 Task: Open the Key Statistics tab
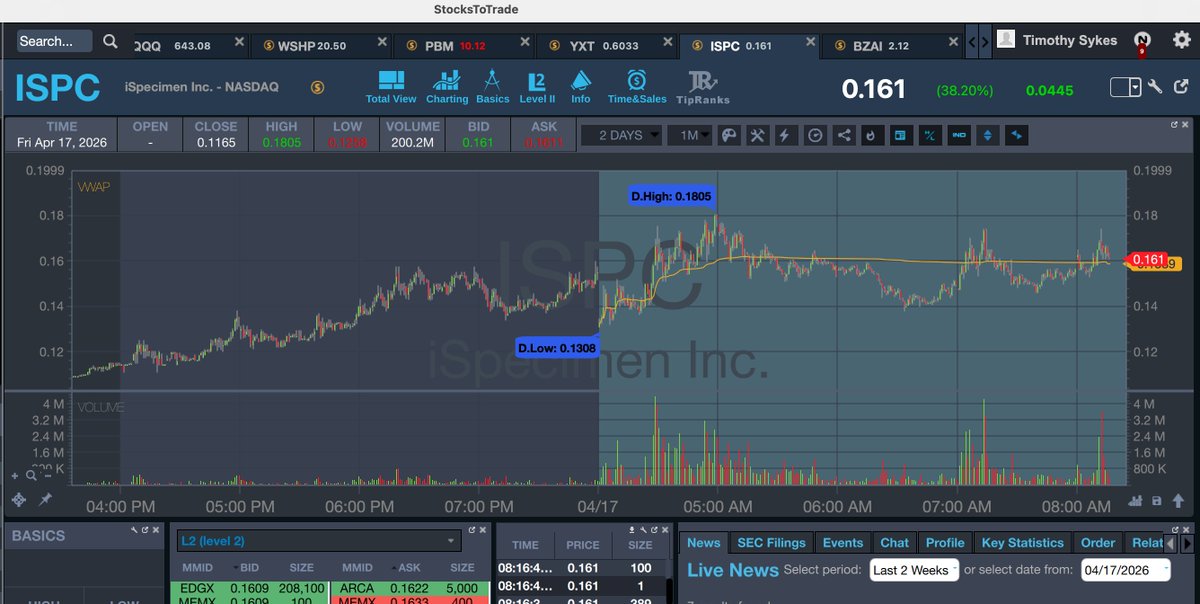[1022, 542]
